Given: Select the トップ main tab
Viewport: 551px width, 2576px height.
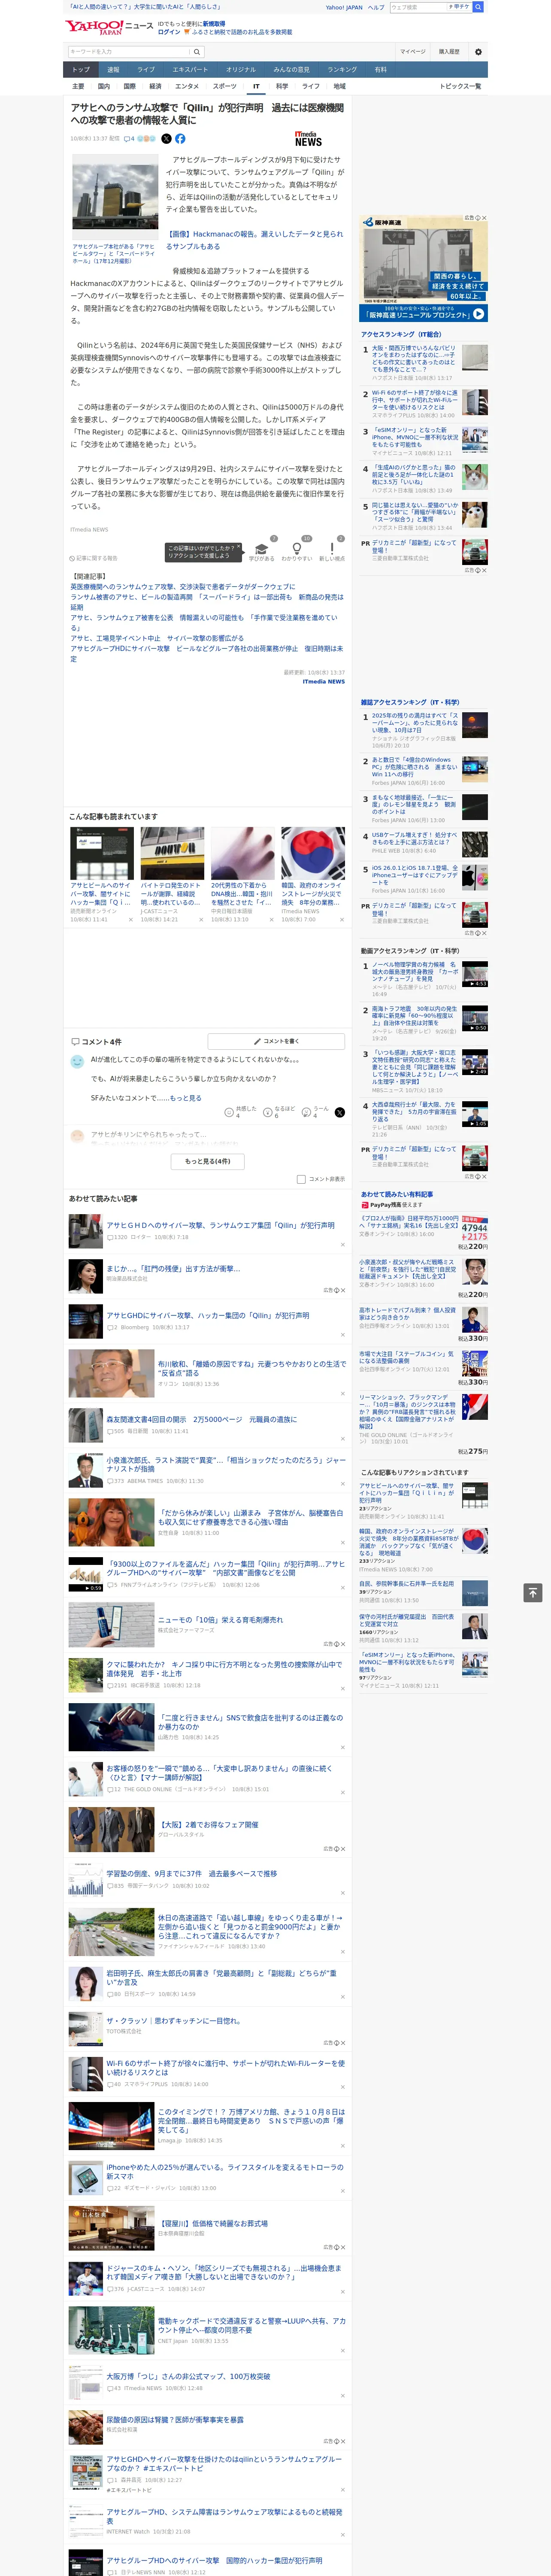Looking at the screenshot, I should click(81, 70).
